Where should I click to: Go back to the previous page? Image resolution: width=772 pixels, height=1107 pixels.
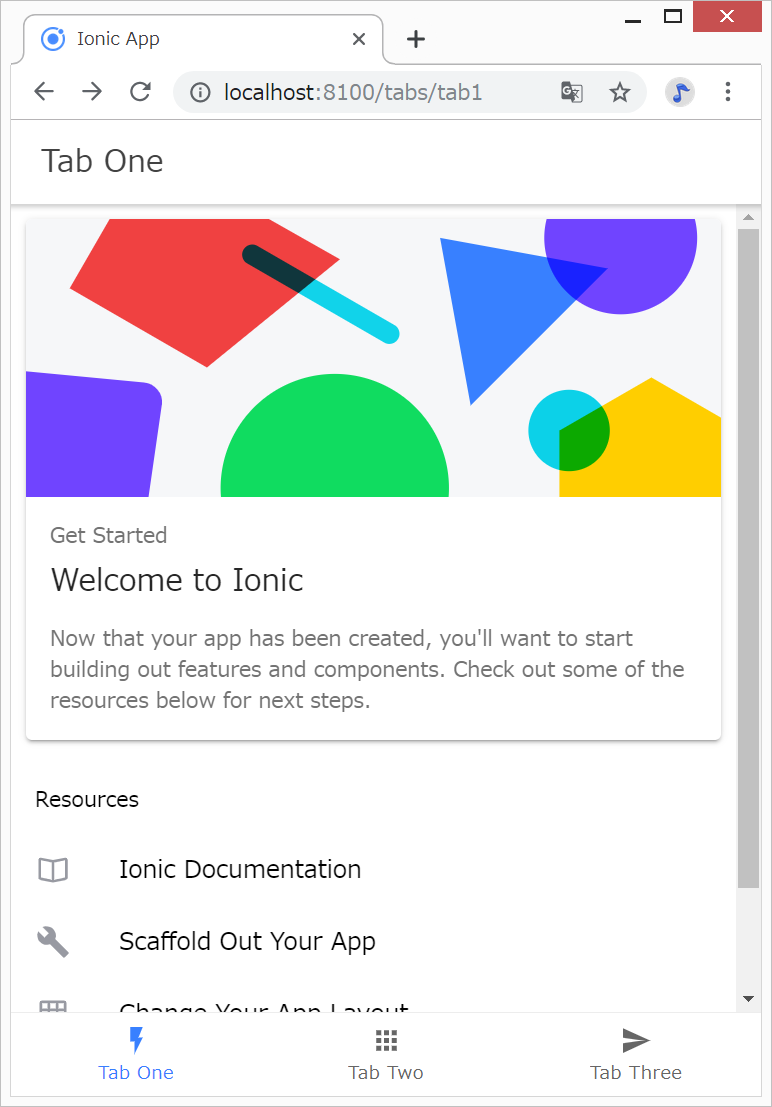(x=44, y=93)
